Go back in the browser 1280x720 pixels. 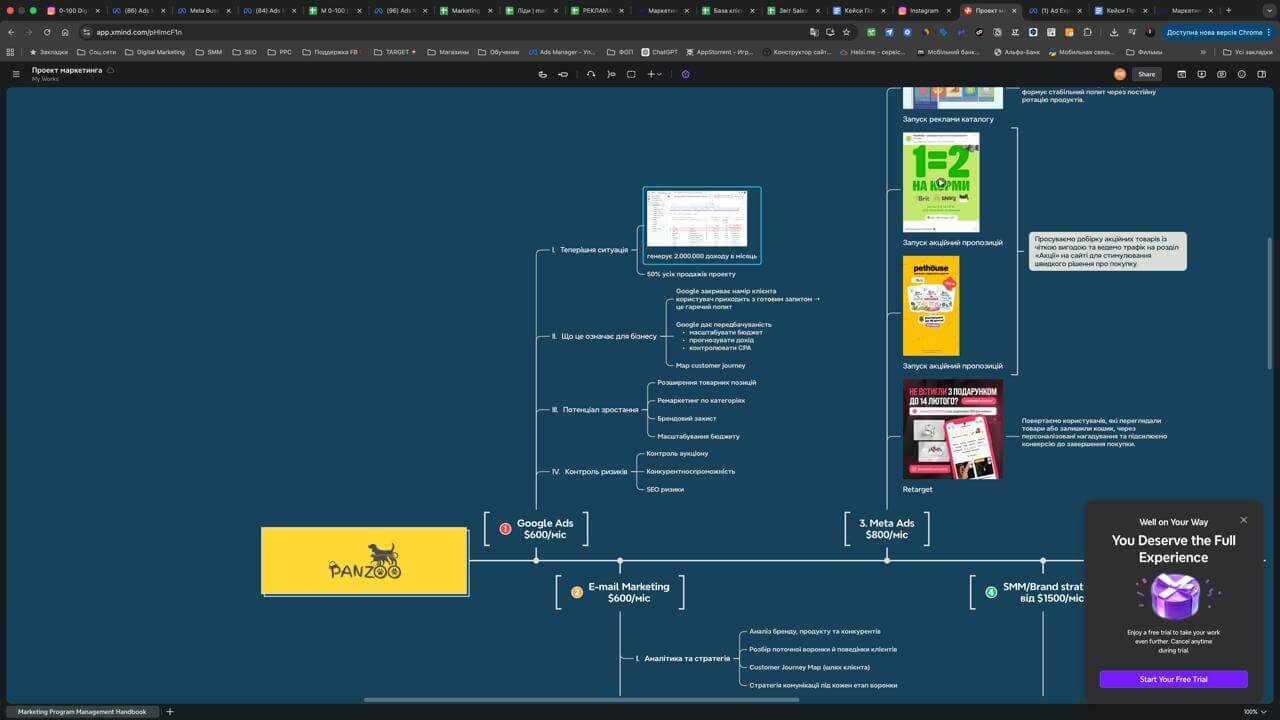[11, 32]
